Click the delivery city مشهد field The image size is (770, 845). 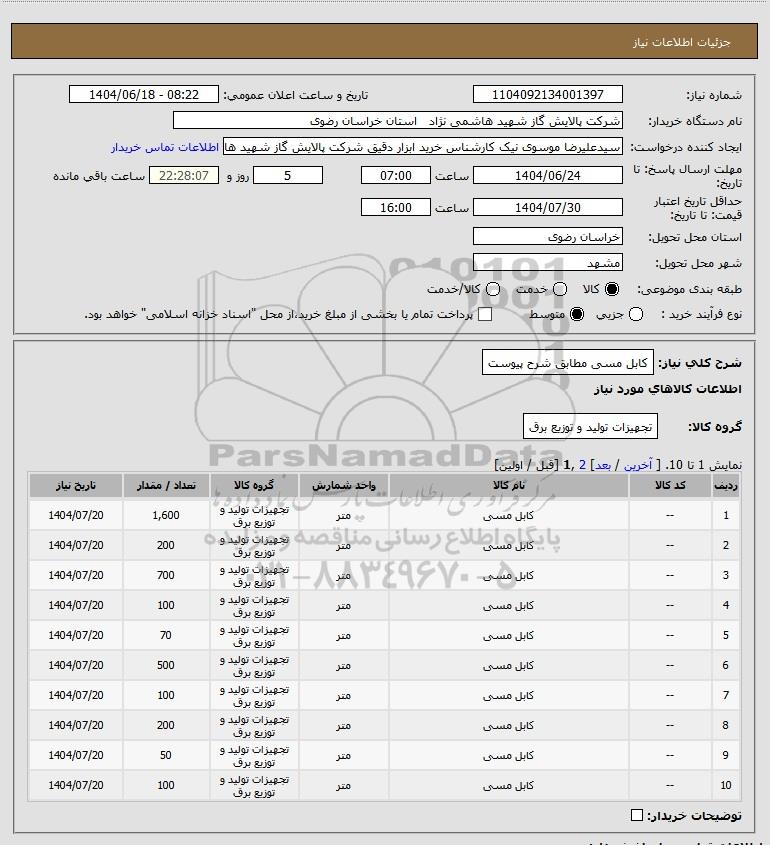tap(547, 263)
